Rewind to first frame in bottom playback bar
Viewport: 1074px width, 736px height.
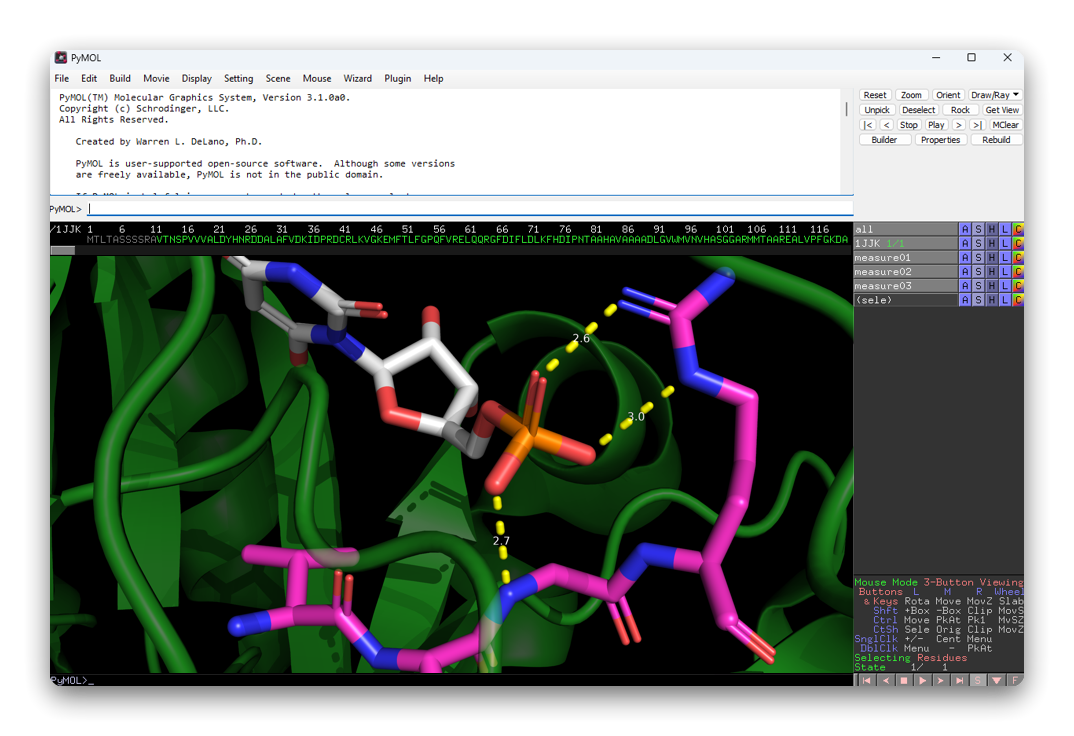[866, 681]
